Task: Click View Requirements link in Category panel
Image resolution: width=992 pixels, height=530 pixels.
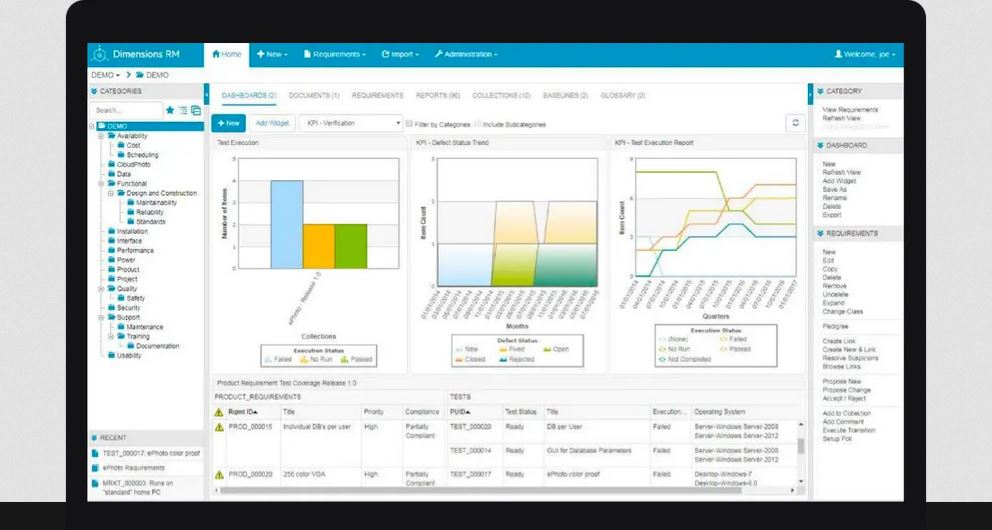Action: coord(850,110)
